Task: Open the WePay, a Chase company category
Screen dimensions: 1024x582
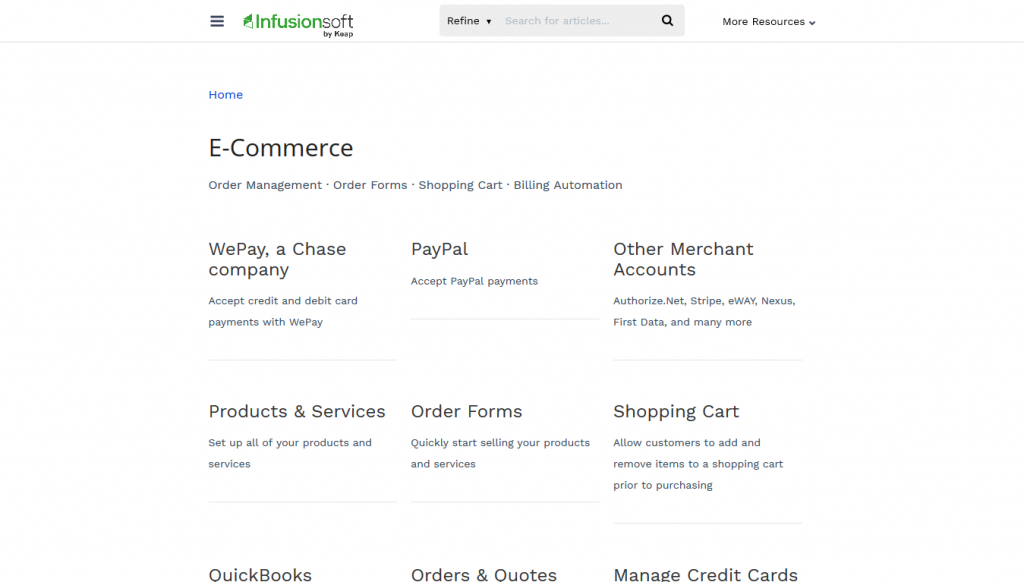Action: (277, 259)
